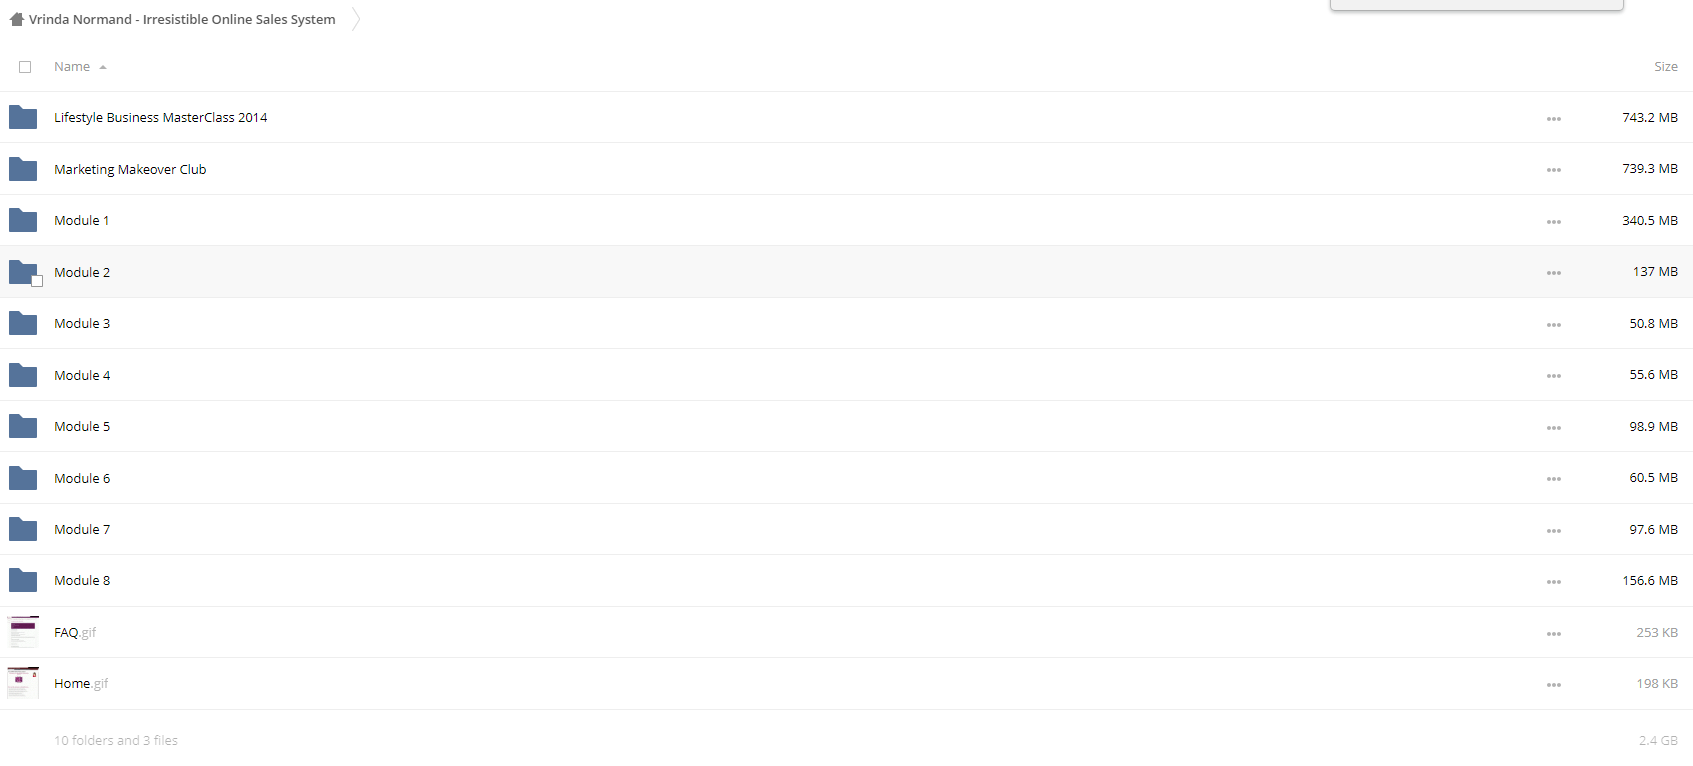The height and width of the screenshot is (766, 1693).
Task: Open Vrinda Normand breadcrumb folder title
Action: click(182, 19)
